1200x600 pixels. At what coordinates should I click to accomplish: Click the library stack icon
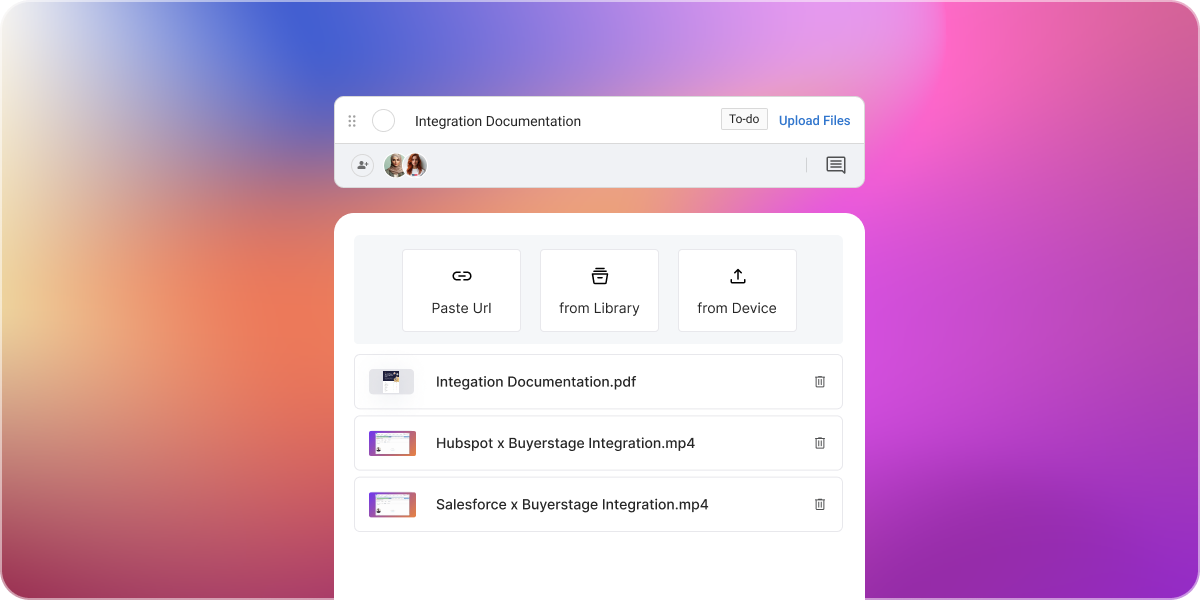tap(599, 276)
